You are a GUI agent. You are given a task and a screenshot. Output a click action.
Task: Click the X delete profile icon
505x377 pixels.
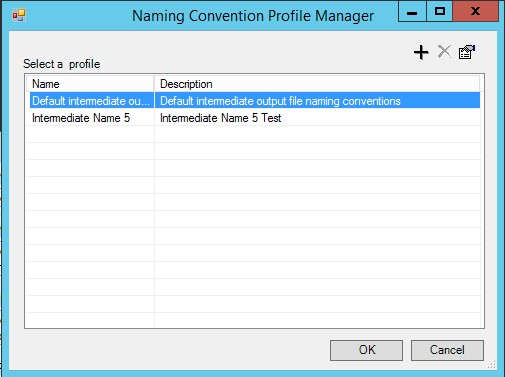pyautogui.click(x=444, y=52)
